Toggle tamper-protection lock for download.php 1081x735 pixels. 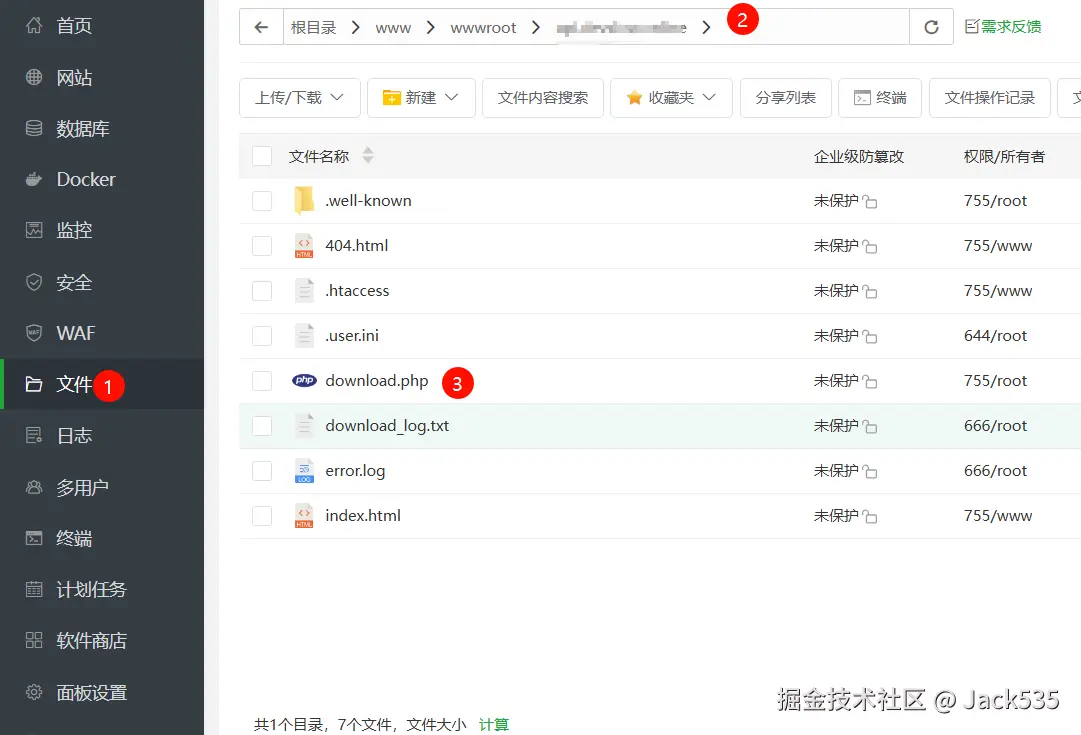tap(870, 382)
